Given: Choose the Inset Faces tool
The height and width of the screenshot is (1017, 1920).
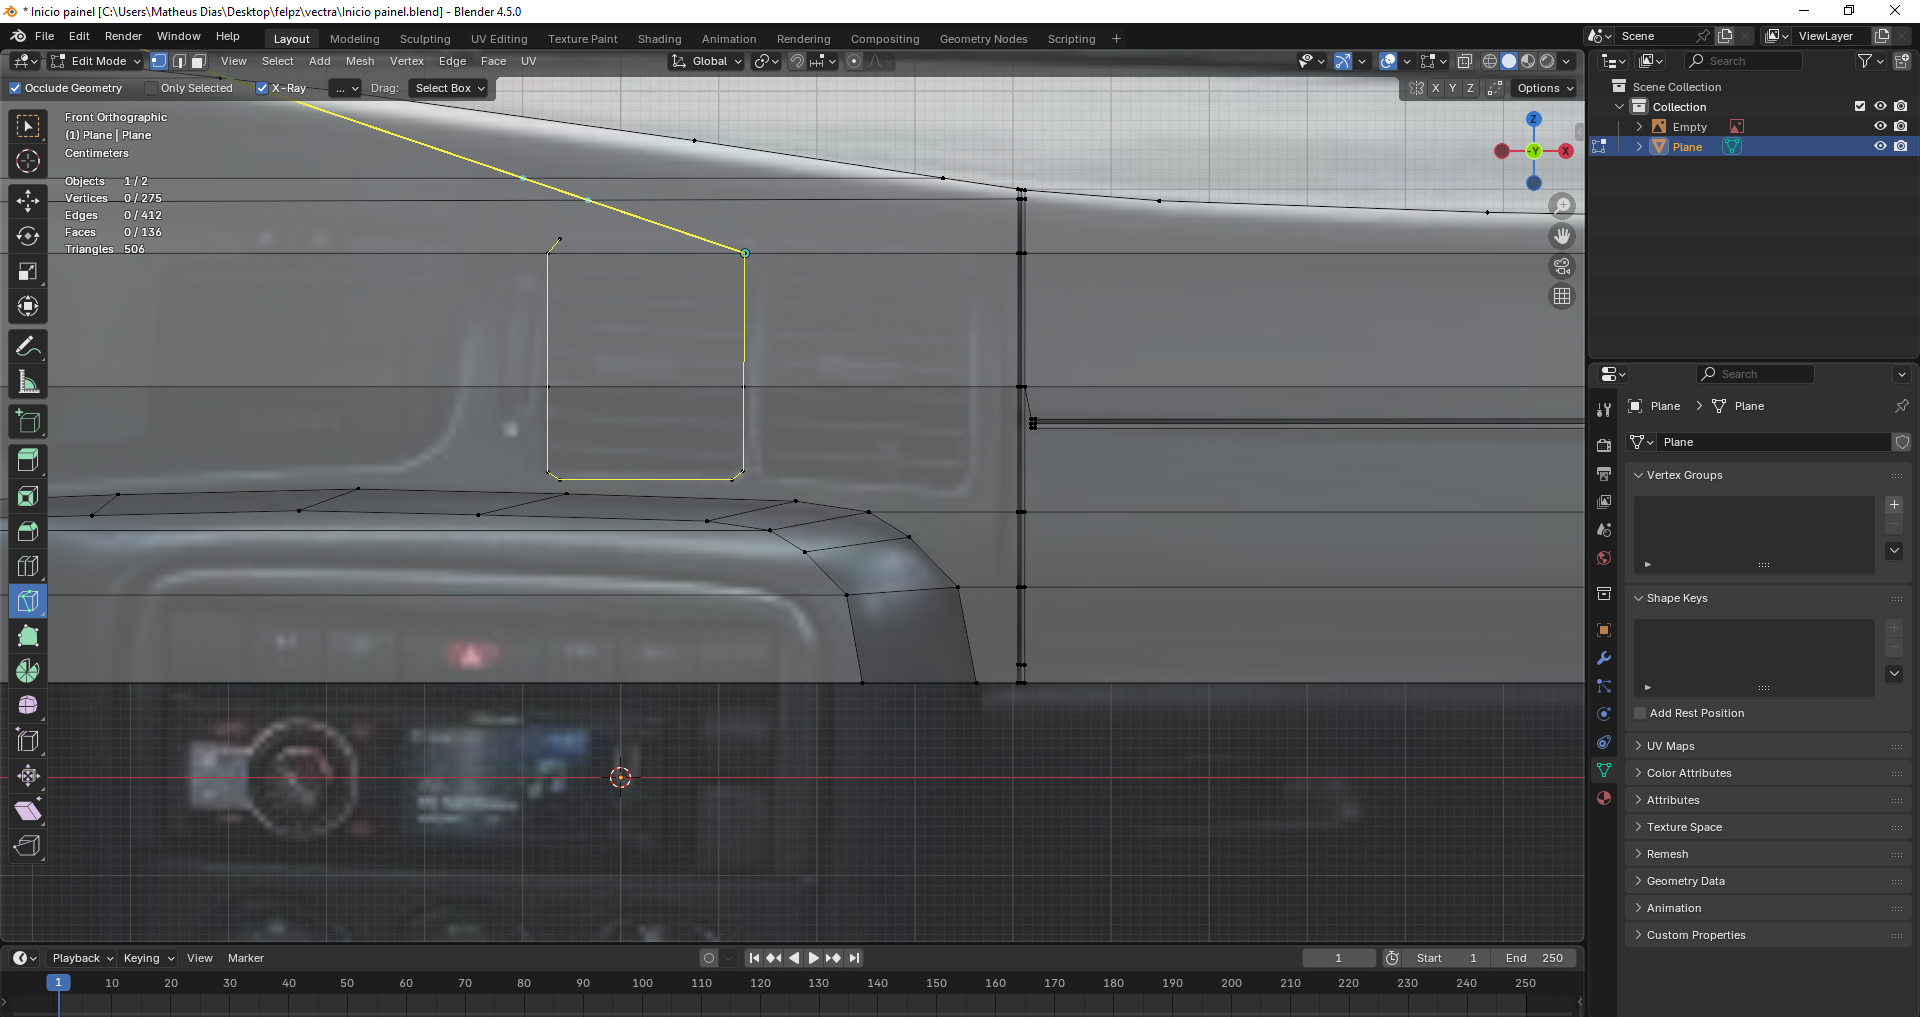Looking at the screenshot, I should coord(28,496).
